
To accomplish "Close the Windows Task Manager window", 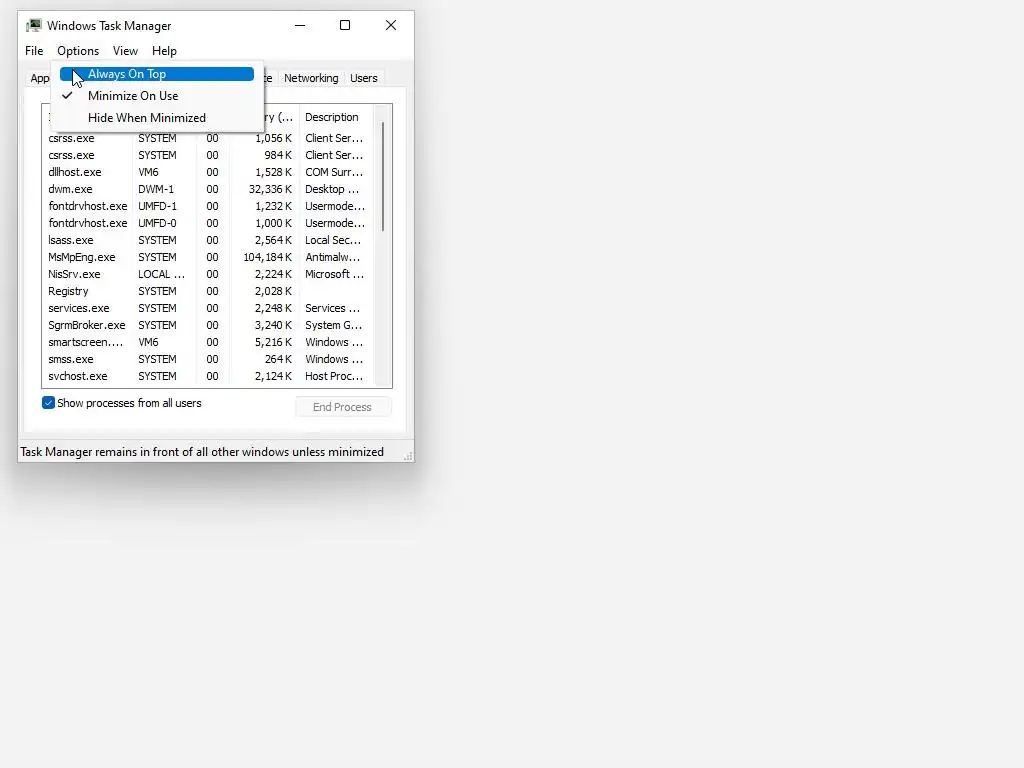I will [x=391, y=25].
